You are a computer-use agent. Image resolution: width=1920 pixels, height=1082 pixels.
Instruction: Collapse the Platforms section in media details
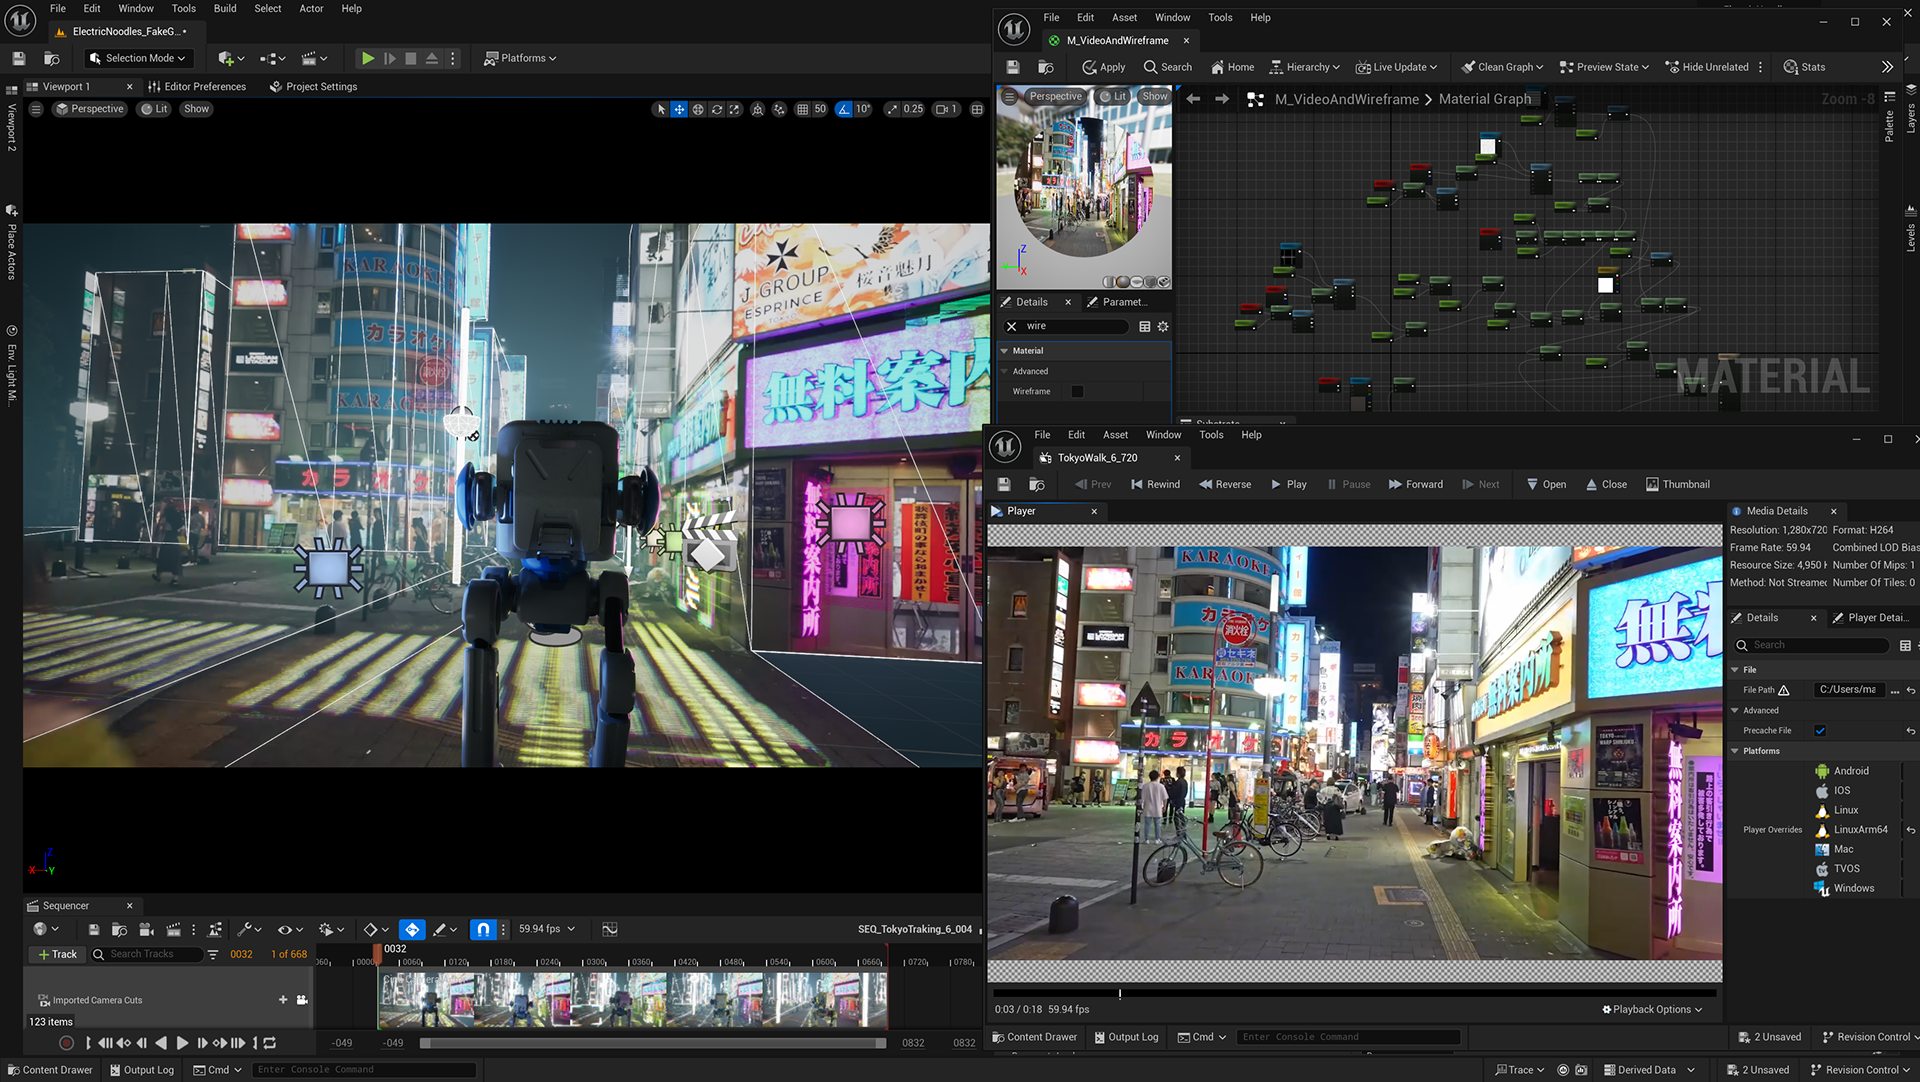point(1735,751)
